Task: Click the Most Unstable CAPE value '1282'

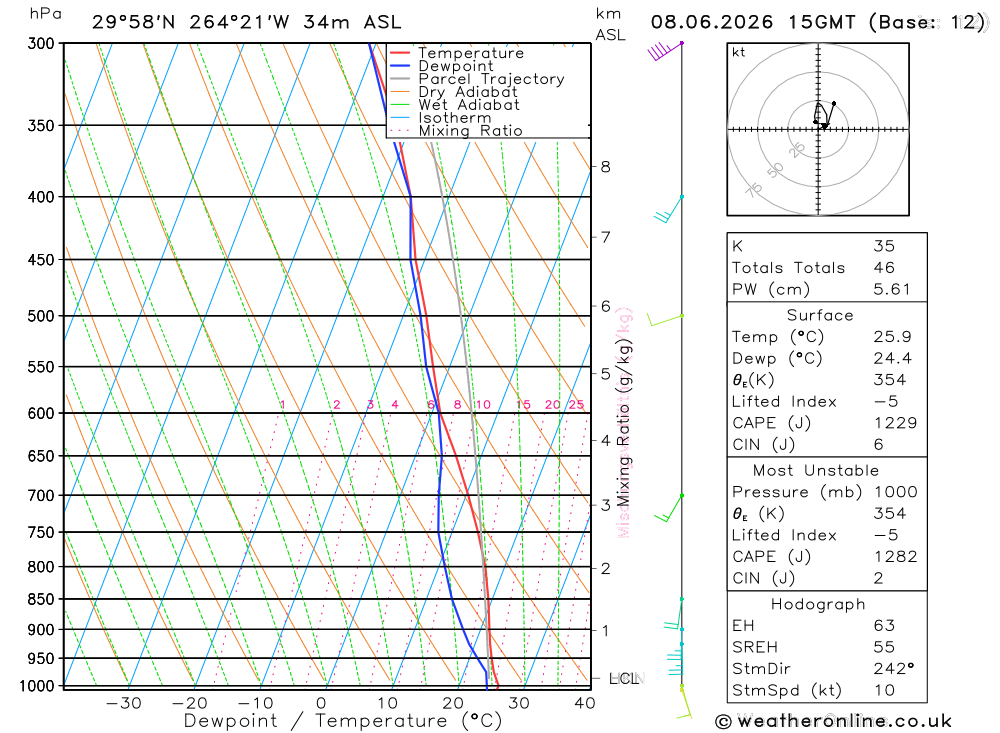Action: pos(895,557)
